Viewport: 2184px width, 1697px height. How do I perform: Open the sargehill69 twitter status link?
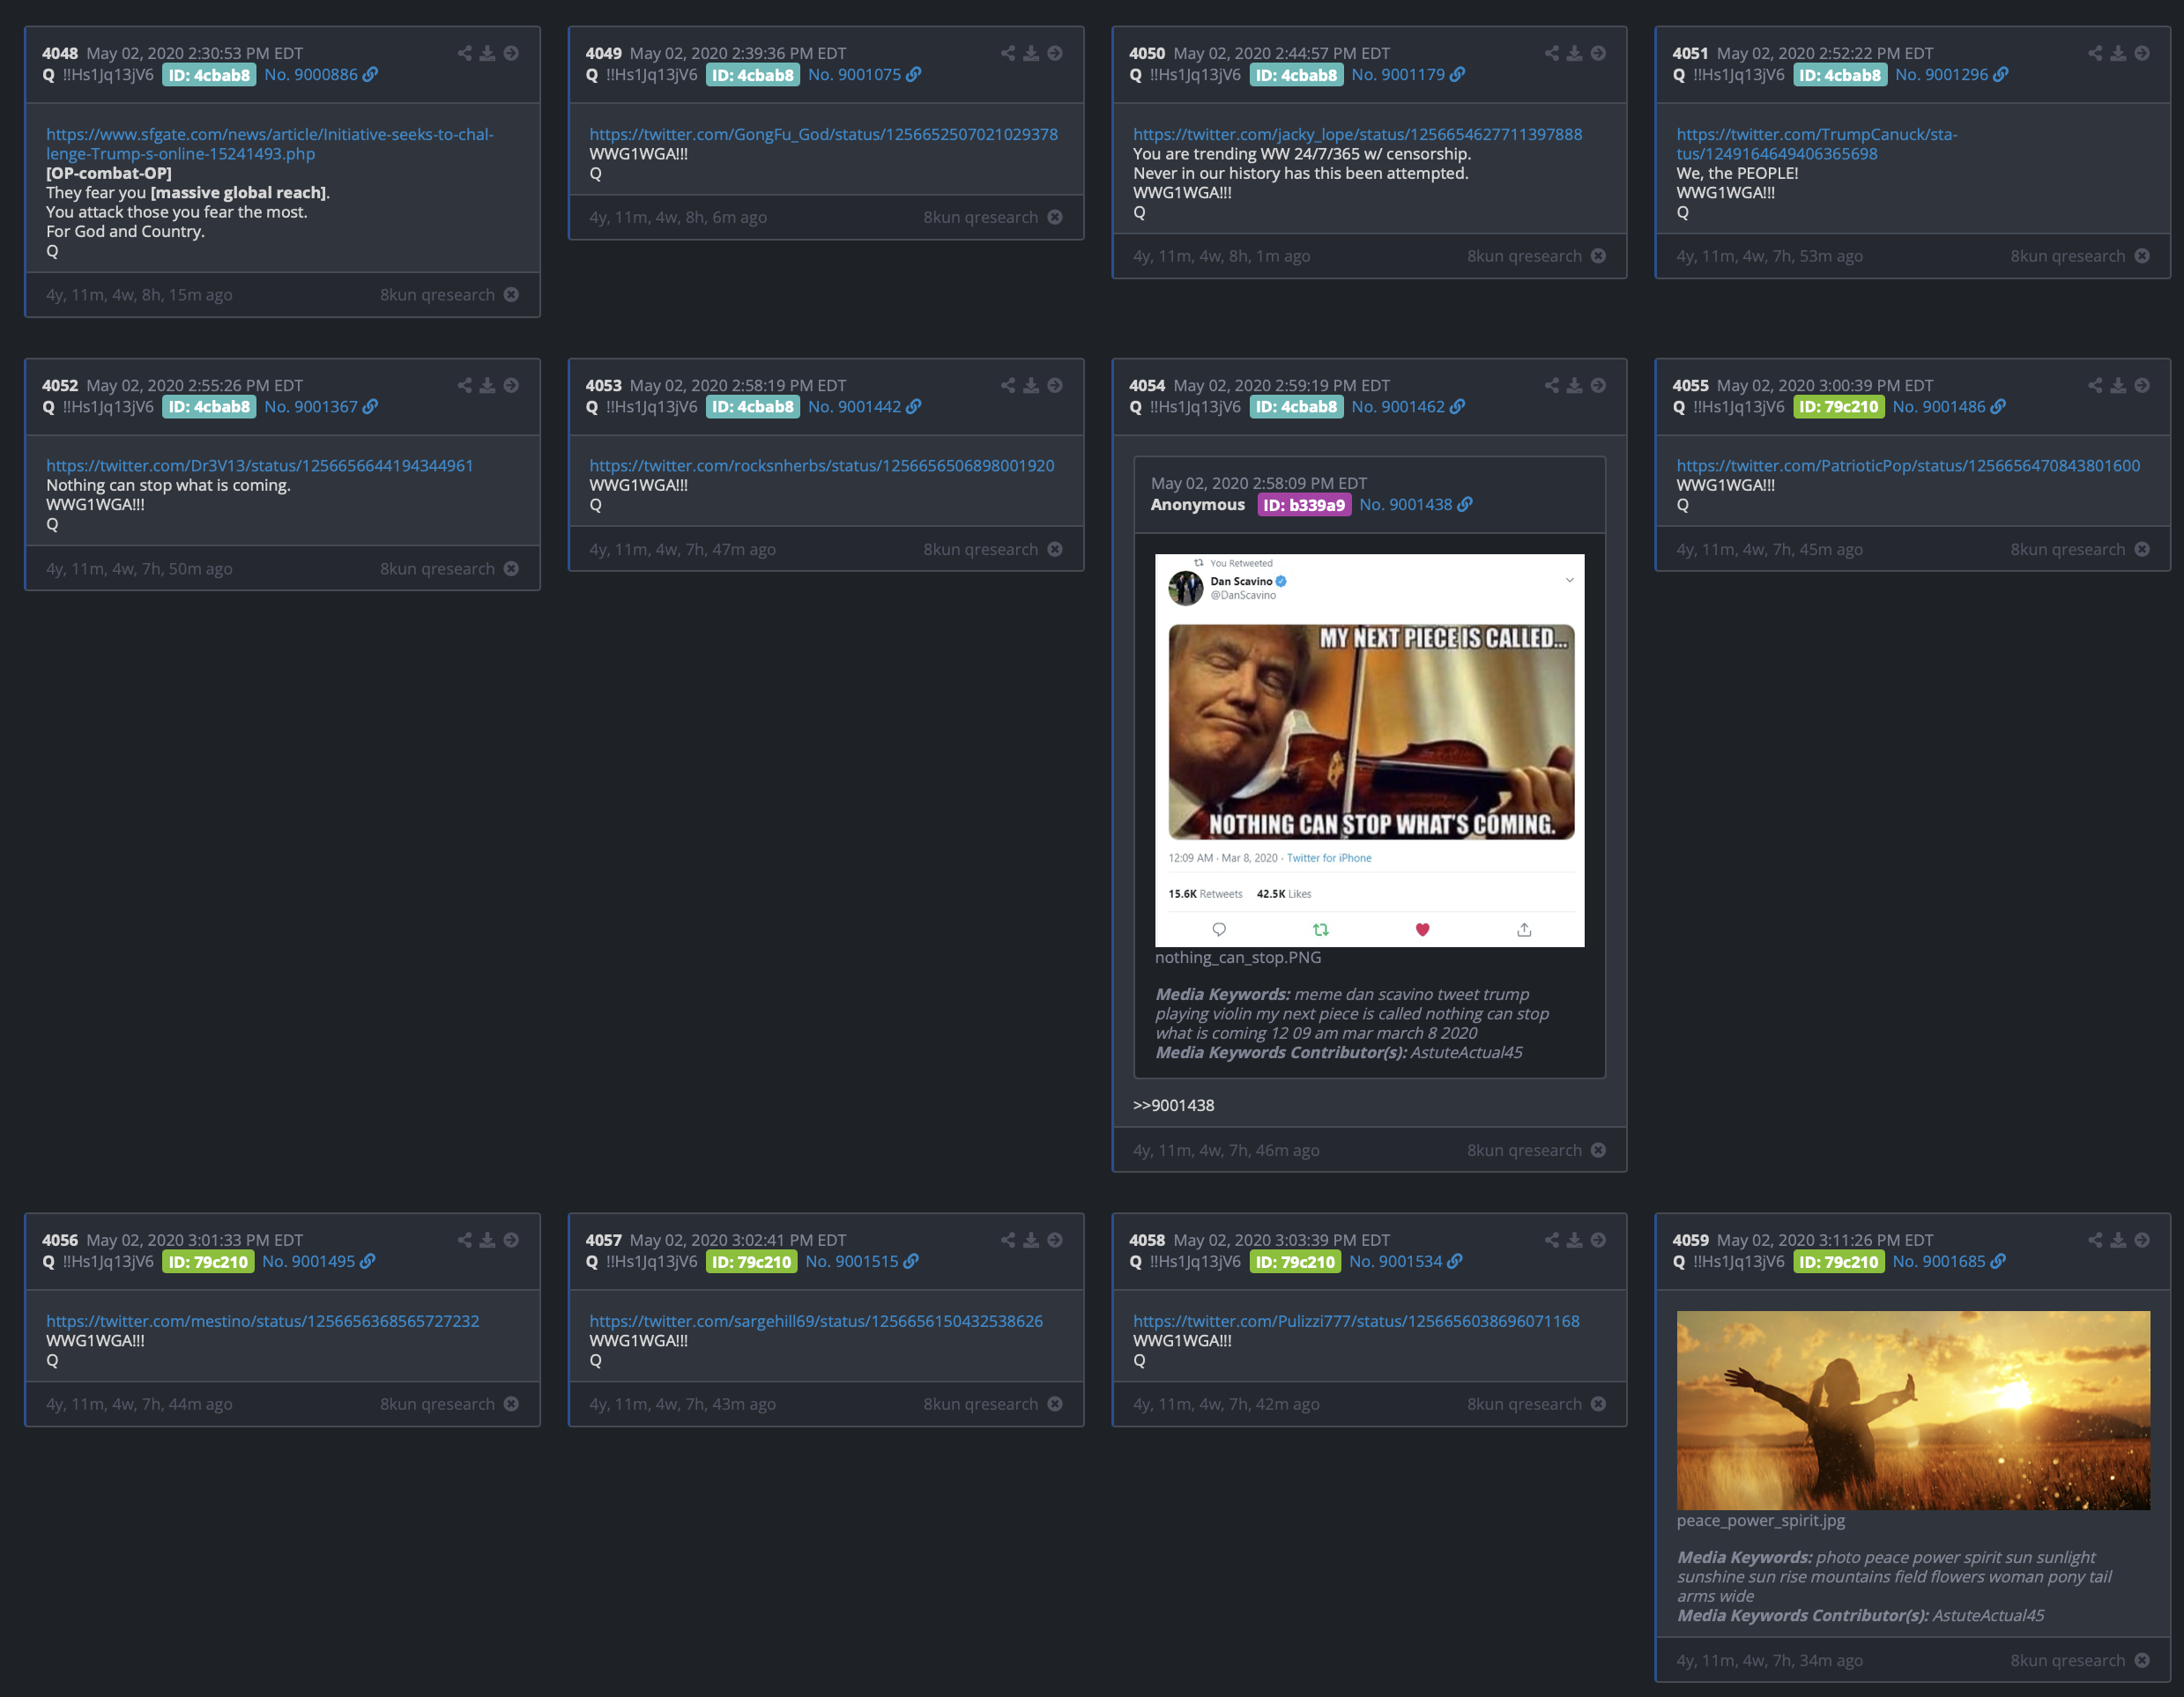point(816,1321)
